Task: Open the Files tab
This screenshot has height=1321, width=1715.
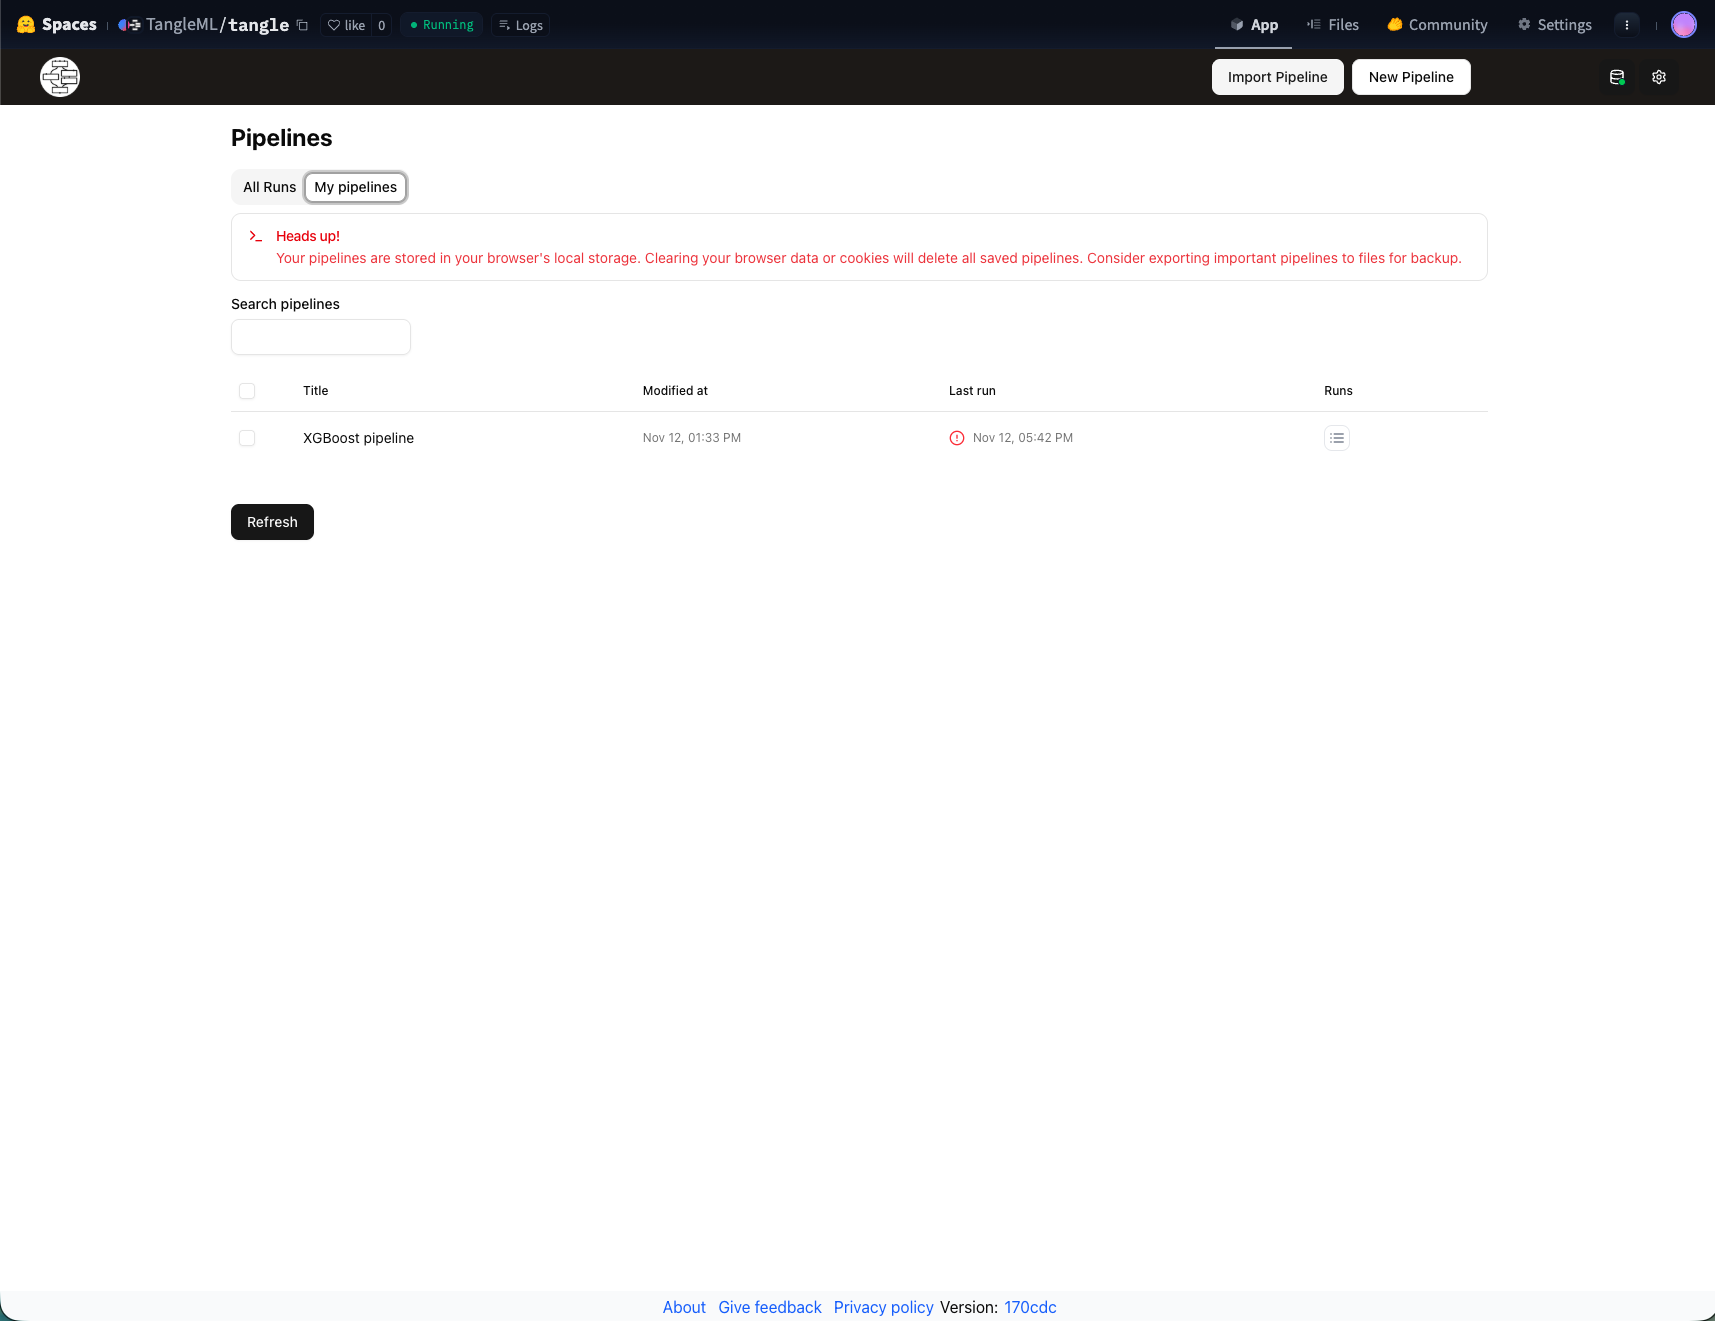Action: [1333, 25]
